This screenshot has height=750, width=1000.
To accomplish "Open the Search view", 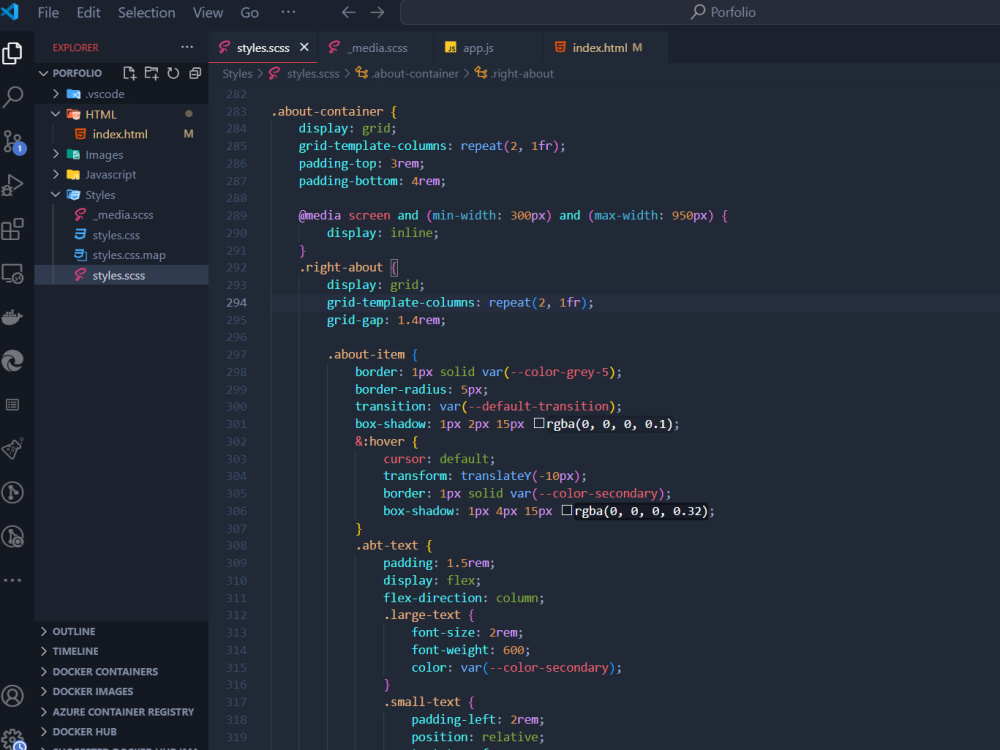I will point(15,96).
